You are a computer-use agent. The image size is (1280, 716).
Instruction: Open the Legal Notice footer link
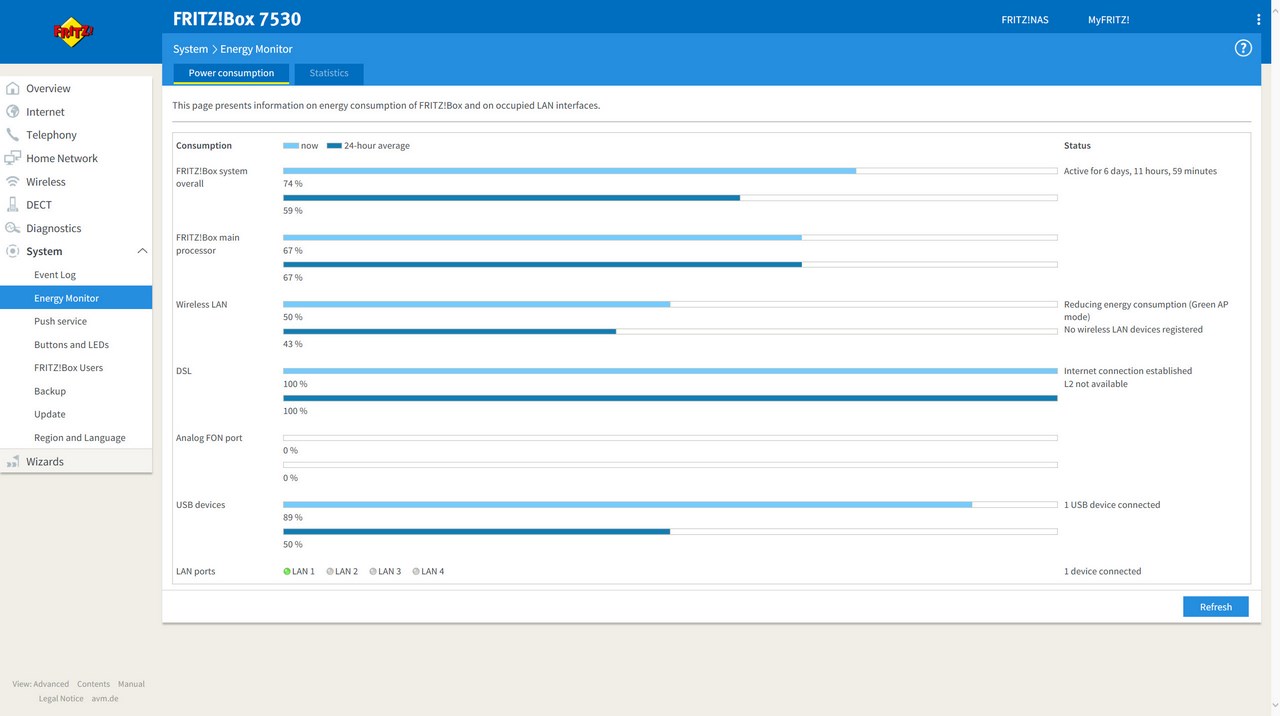[x=61, y=699]
